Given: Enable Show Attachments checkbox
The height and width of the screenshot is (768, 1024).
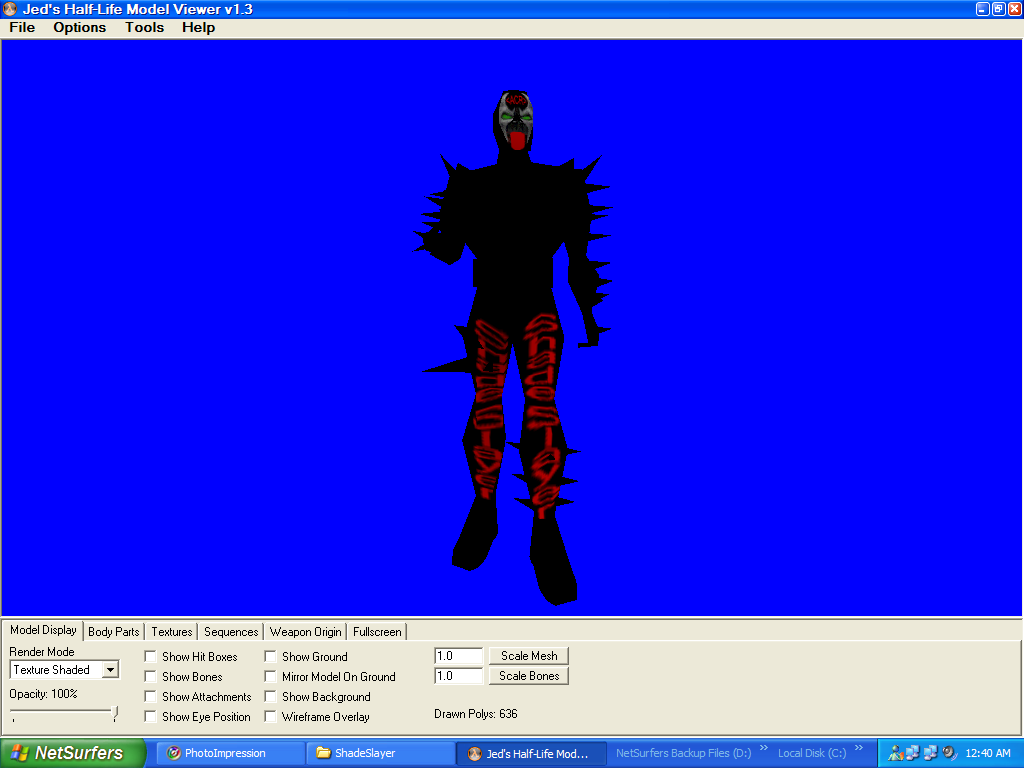Looking at the screenshot, I should (150, 696).
